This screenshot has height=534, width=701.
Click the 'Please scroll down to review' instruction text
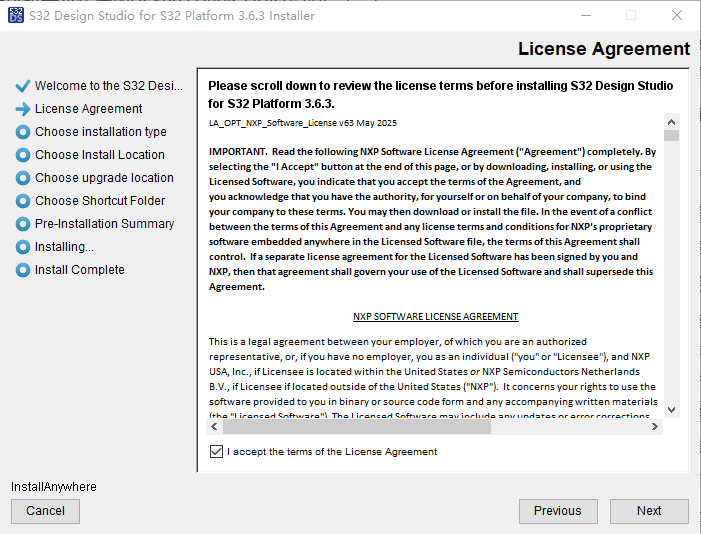[x=440, y=94]
